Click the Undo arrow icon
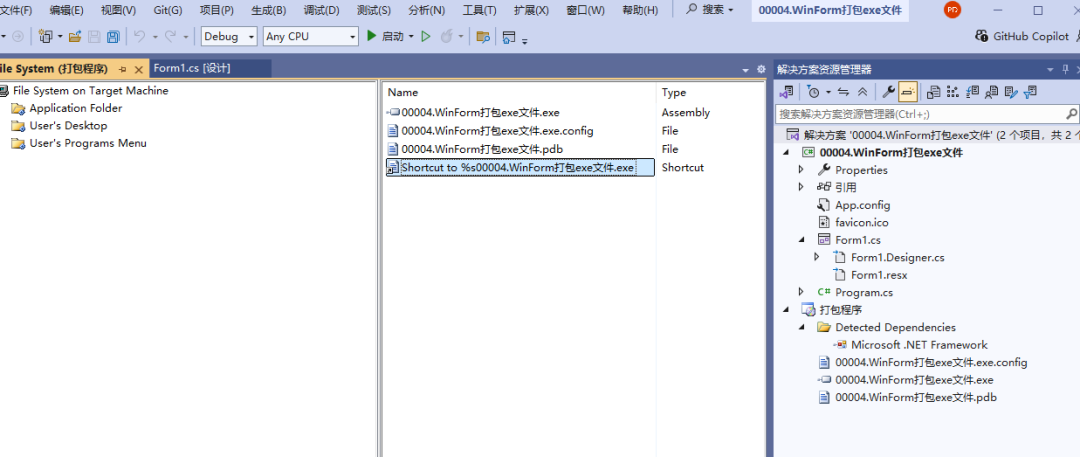Image resolution: width=1080 pixels, height=457 pixels. 140,37
